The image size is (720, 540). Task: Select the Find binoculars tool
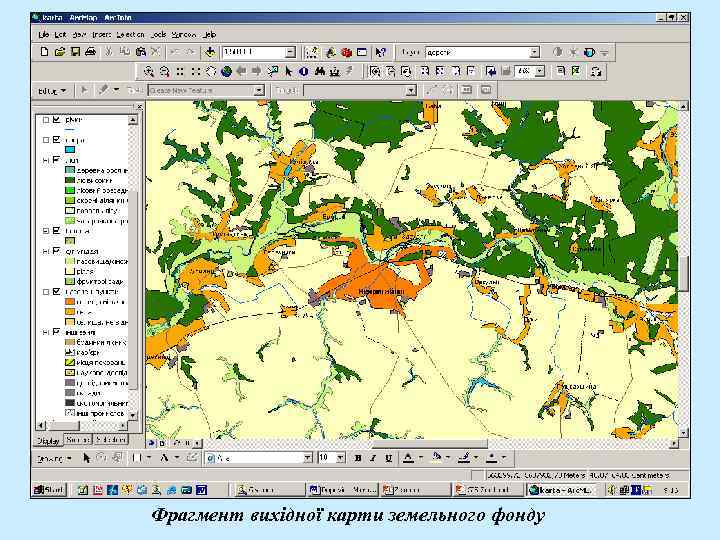[320, 71]
